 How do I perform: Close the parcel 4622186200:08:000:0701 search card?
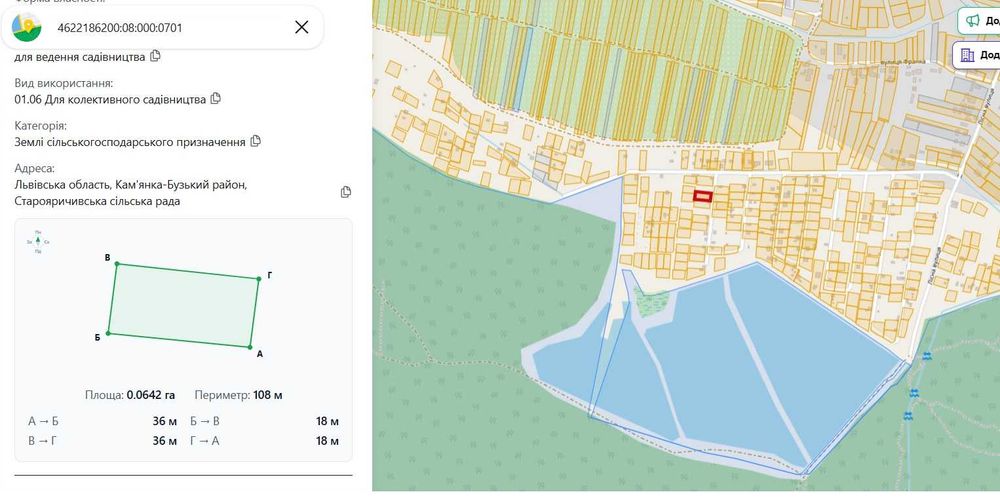(x=302, y=27)
